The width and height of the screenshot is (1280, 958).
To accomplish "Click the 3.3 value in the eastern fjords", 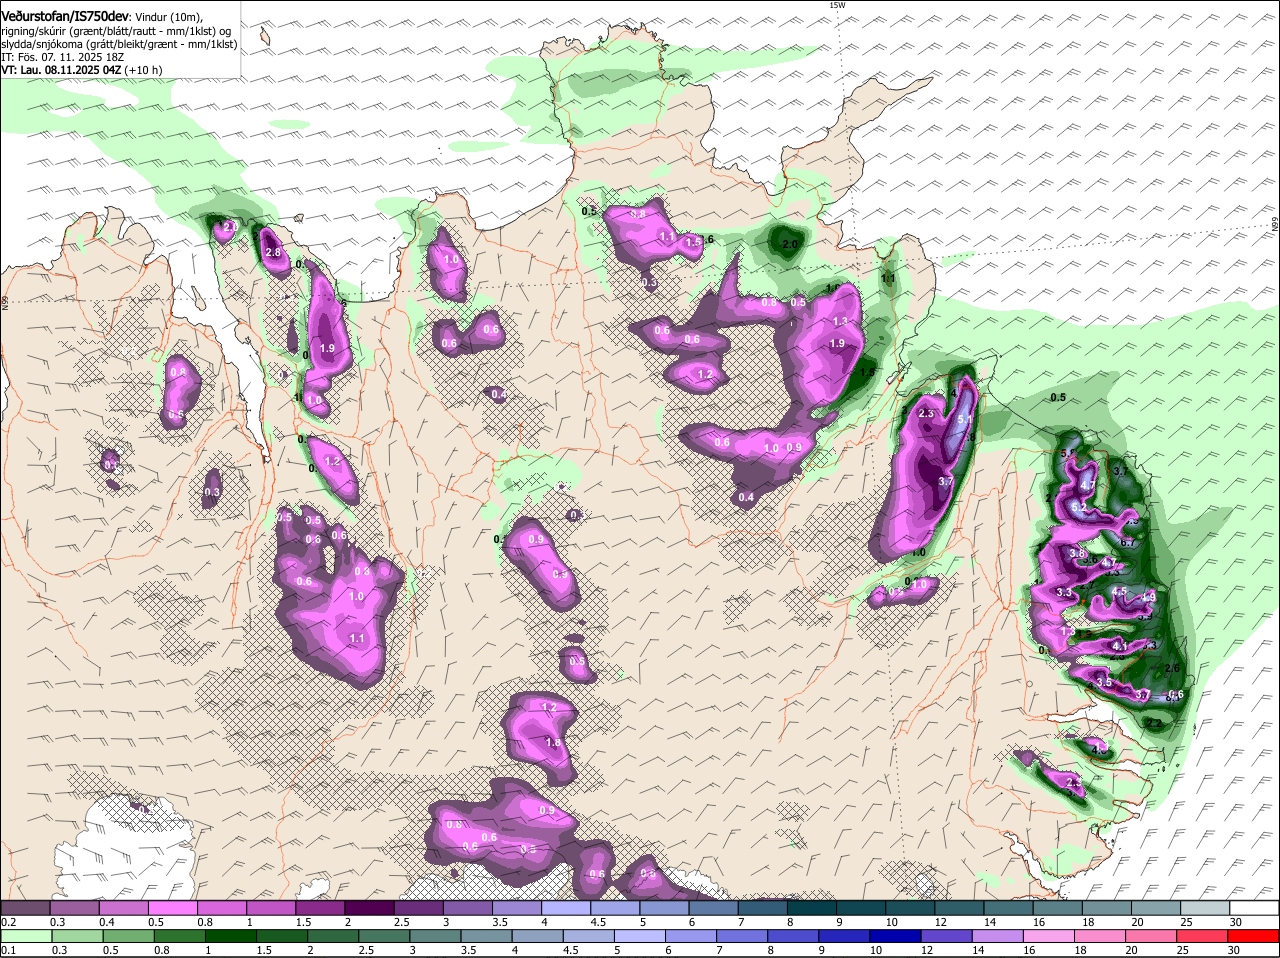I will (1063, 593).
